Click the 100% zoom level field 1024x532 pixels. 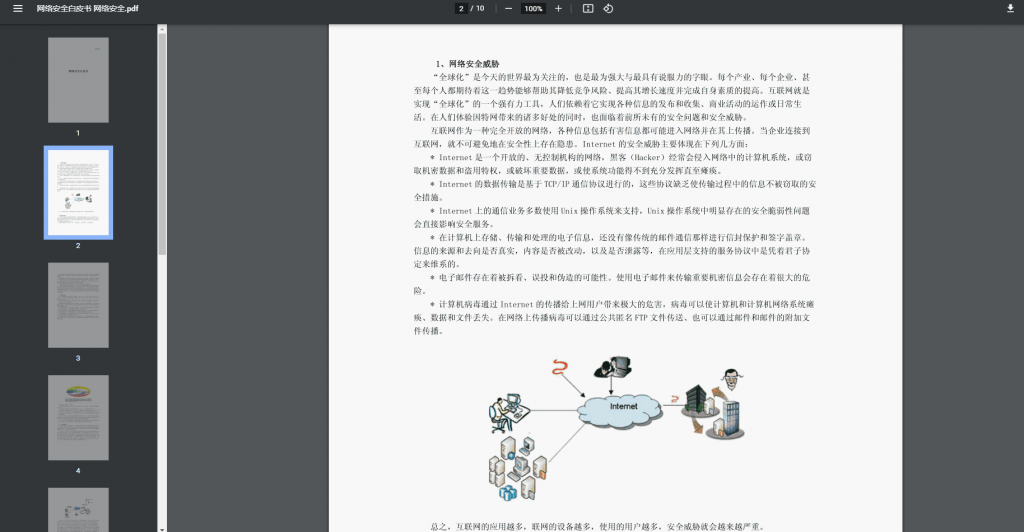click(x=533, y=8)
